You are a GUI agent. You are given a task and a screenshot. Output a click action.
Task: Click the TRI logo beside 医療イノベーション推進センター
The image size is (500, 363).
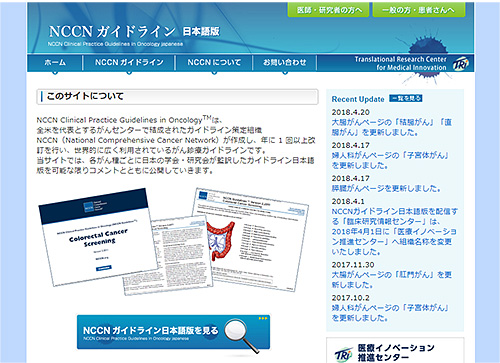tap(343, 354)
